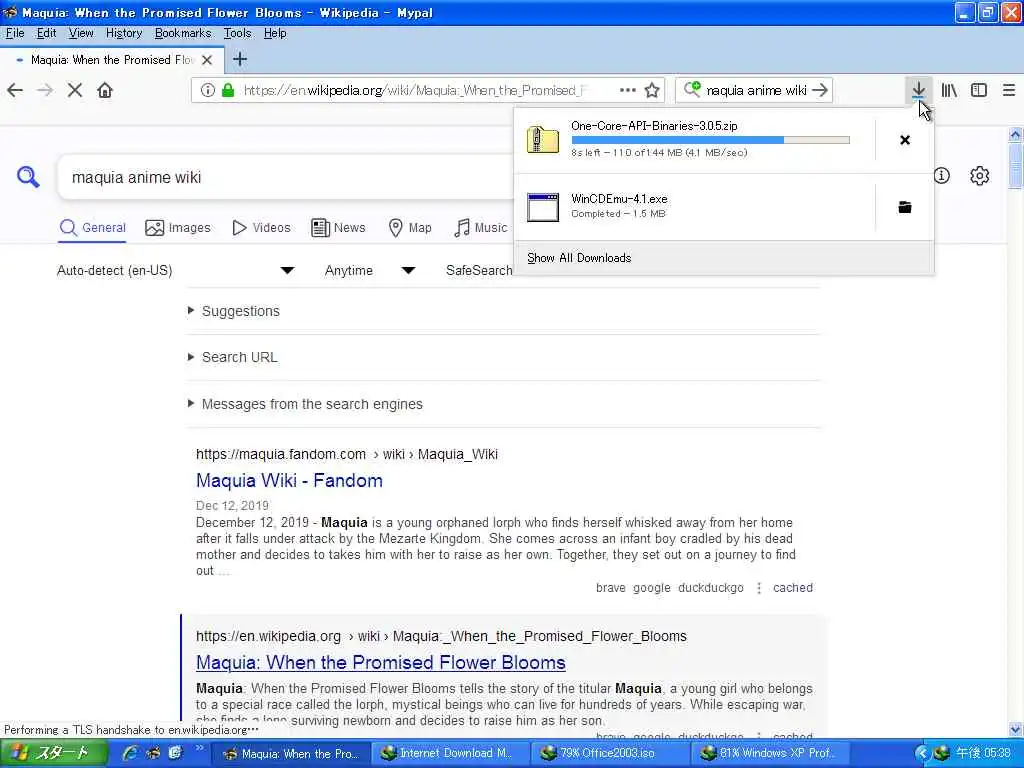Open Maquia Wiki - Fandom result
The width and height of the screenshot is (1024, 768).
(289, 481)
